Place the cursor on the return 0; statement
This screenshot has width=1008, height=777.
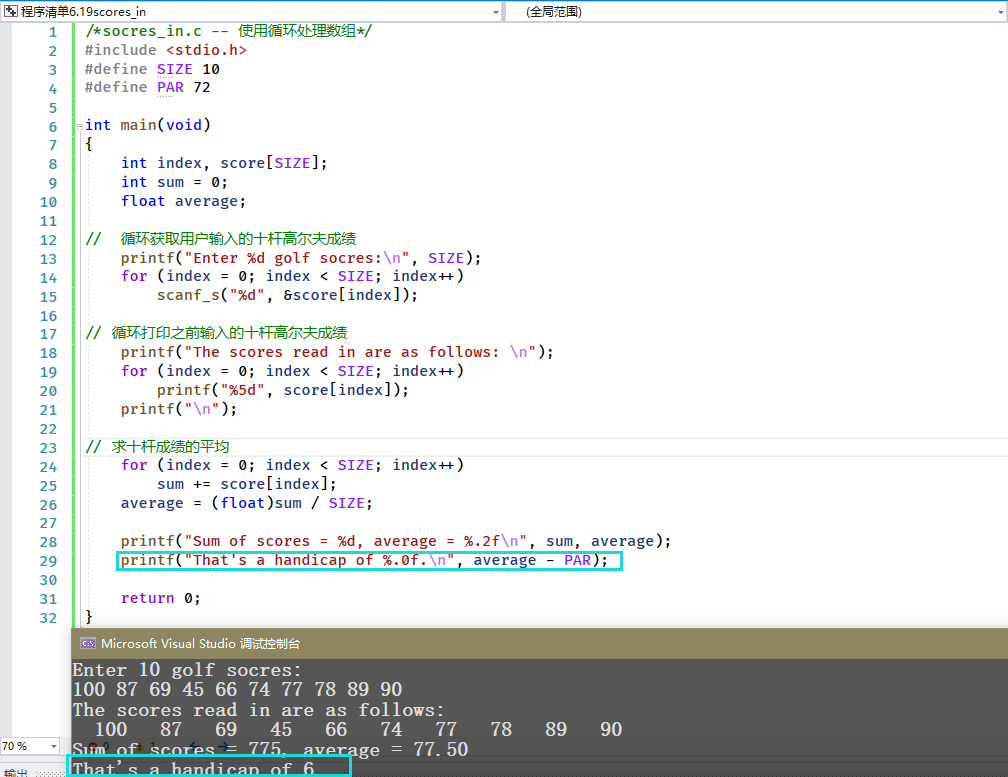[160, 598]
